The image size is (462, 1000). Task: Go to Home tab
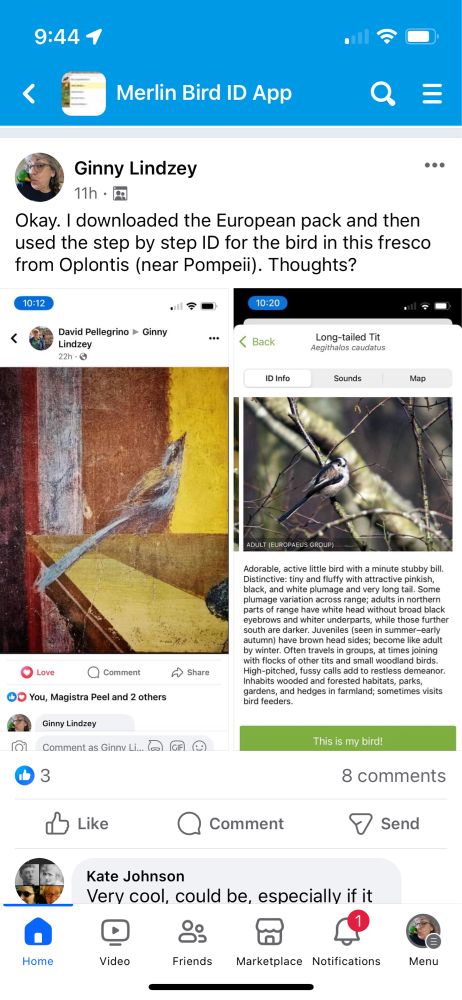(x=38, y=943)
